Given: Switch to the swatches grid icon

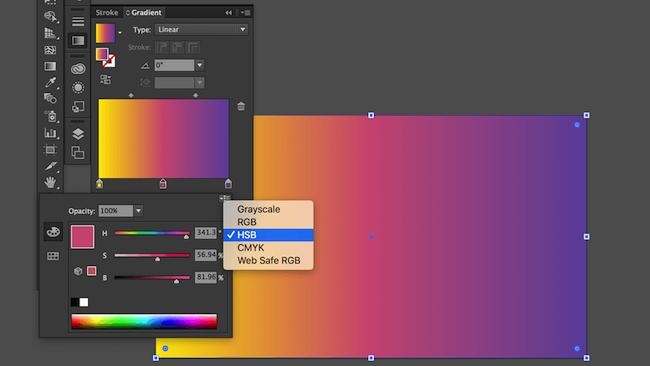Looking at the screenshot, I should tap(53, 256).
